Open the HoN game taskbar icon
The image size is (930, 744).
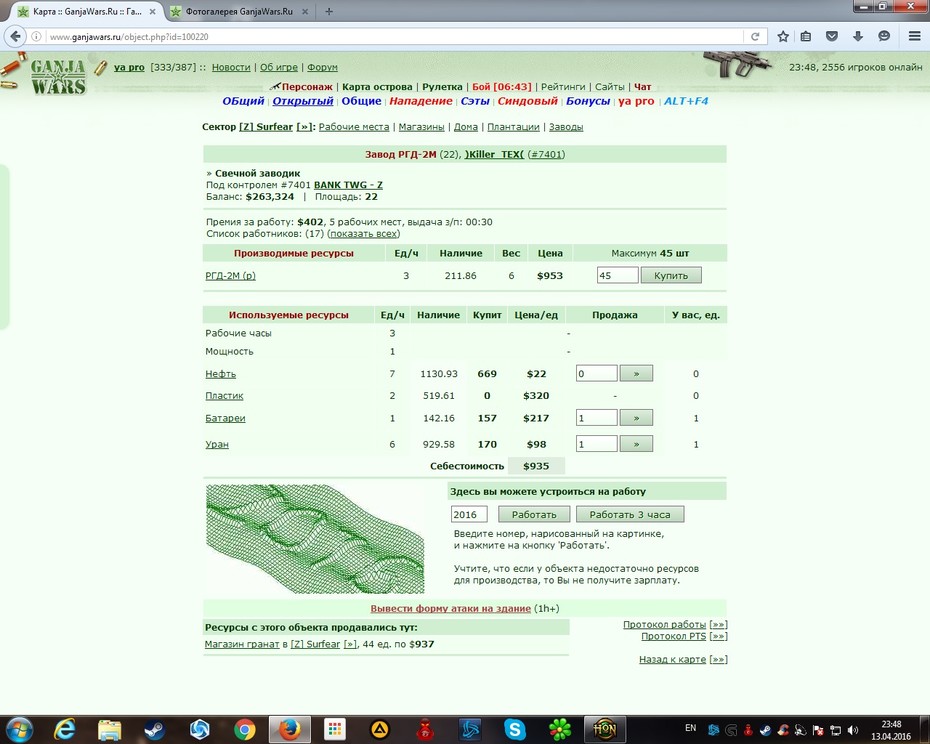604,730
